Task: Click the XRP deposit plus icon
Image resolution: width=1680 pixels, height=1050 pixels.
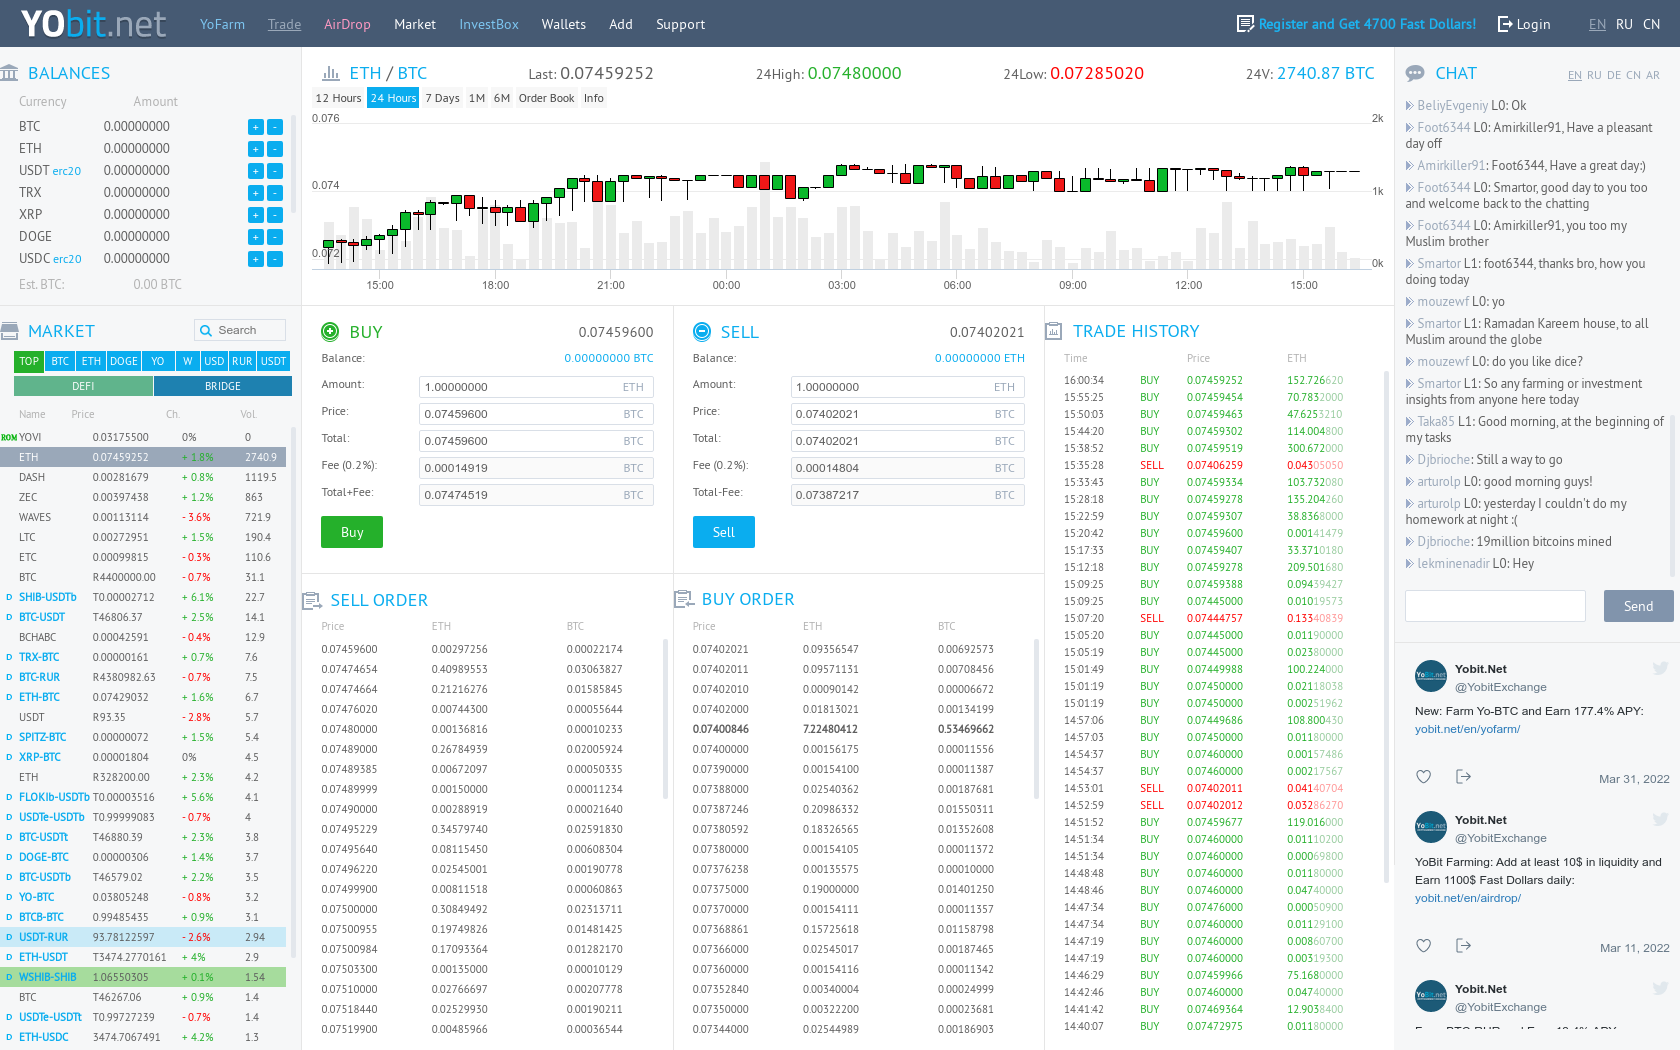Action: coord(256,215)
